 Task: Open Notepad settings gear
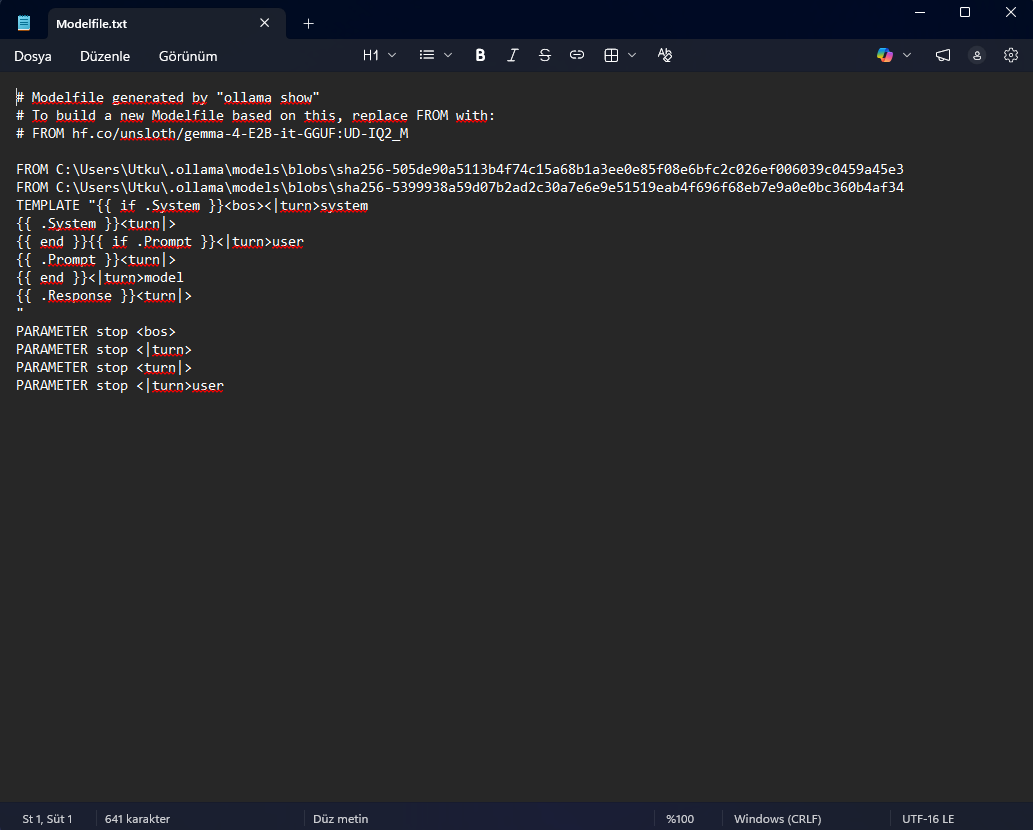click(x=1011, y=55)
